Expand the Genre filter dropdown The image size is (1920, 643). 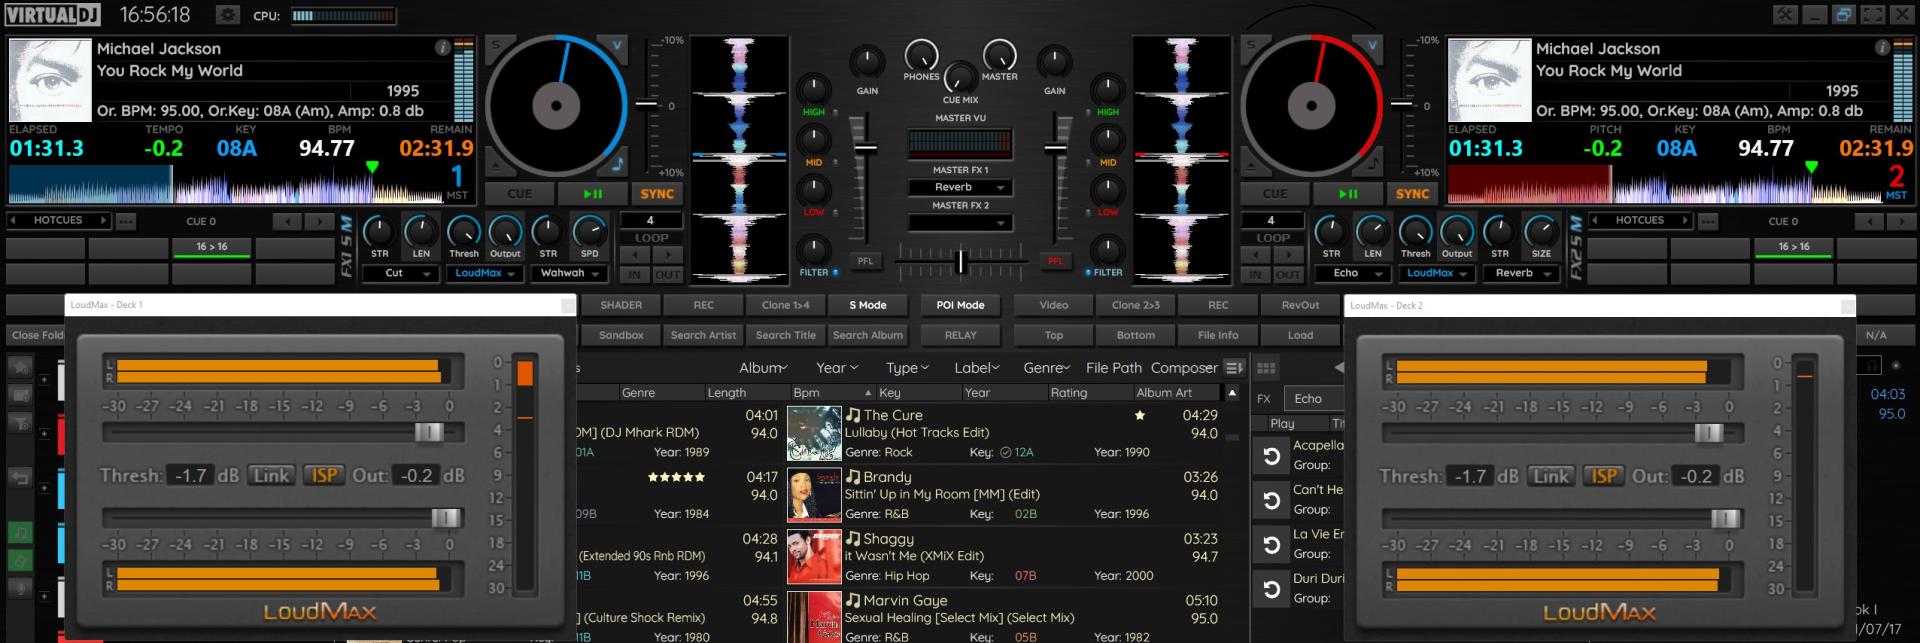(1047, 368)
